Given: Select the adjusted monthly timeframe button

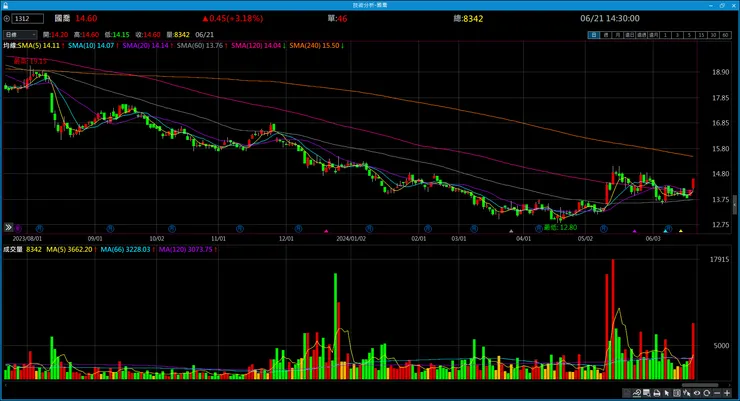Looking at the screenshot, I should pyautogui.click(x=654, y=35).
